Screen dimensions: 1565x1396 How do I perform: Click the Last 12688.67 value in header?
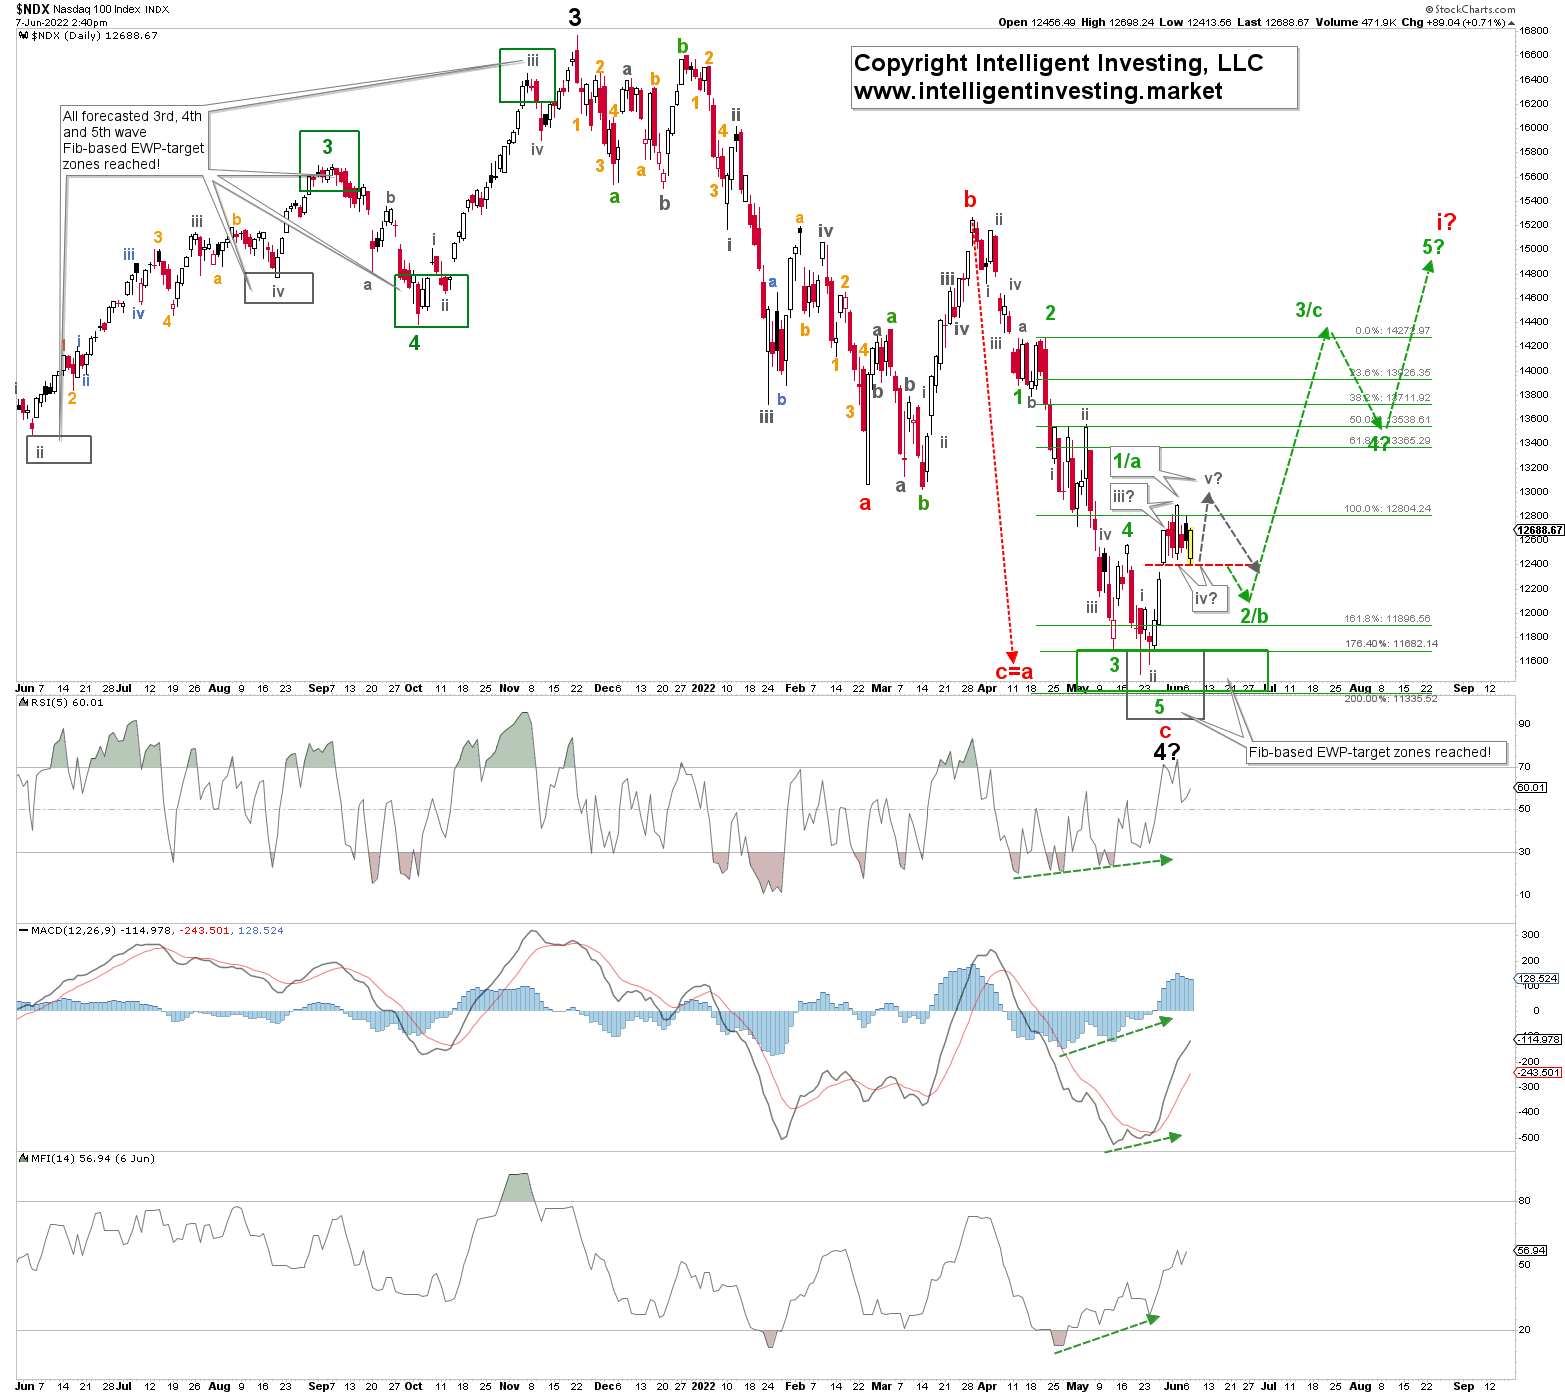1271,22
